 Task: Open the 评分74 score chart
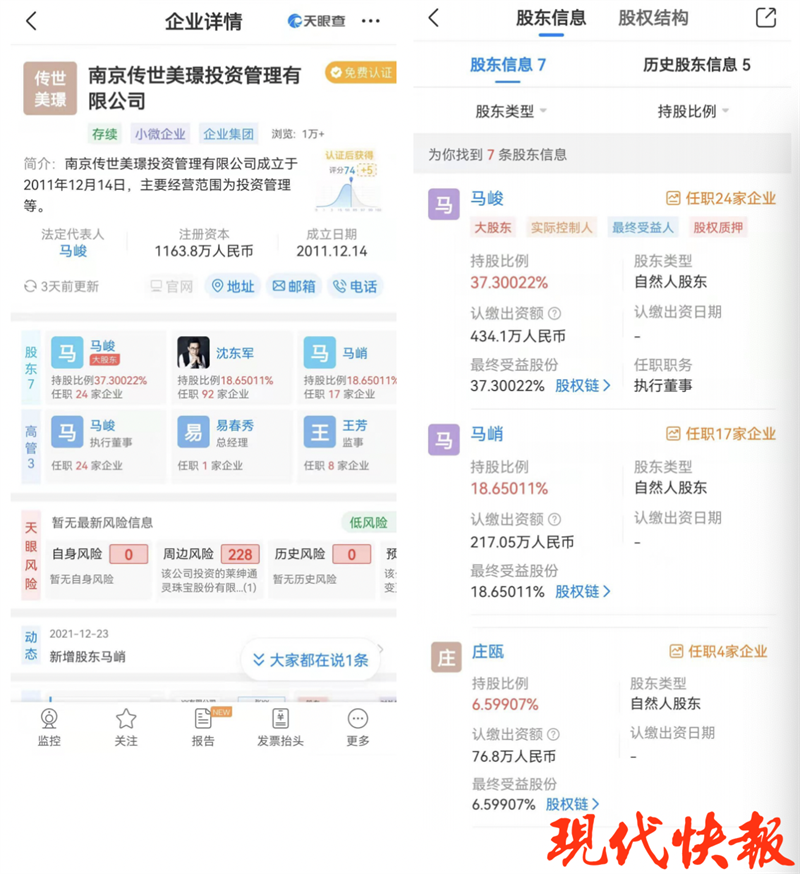coord(350,181)
